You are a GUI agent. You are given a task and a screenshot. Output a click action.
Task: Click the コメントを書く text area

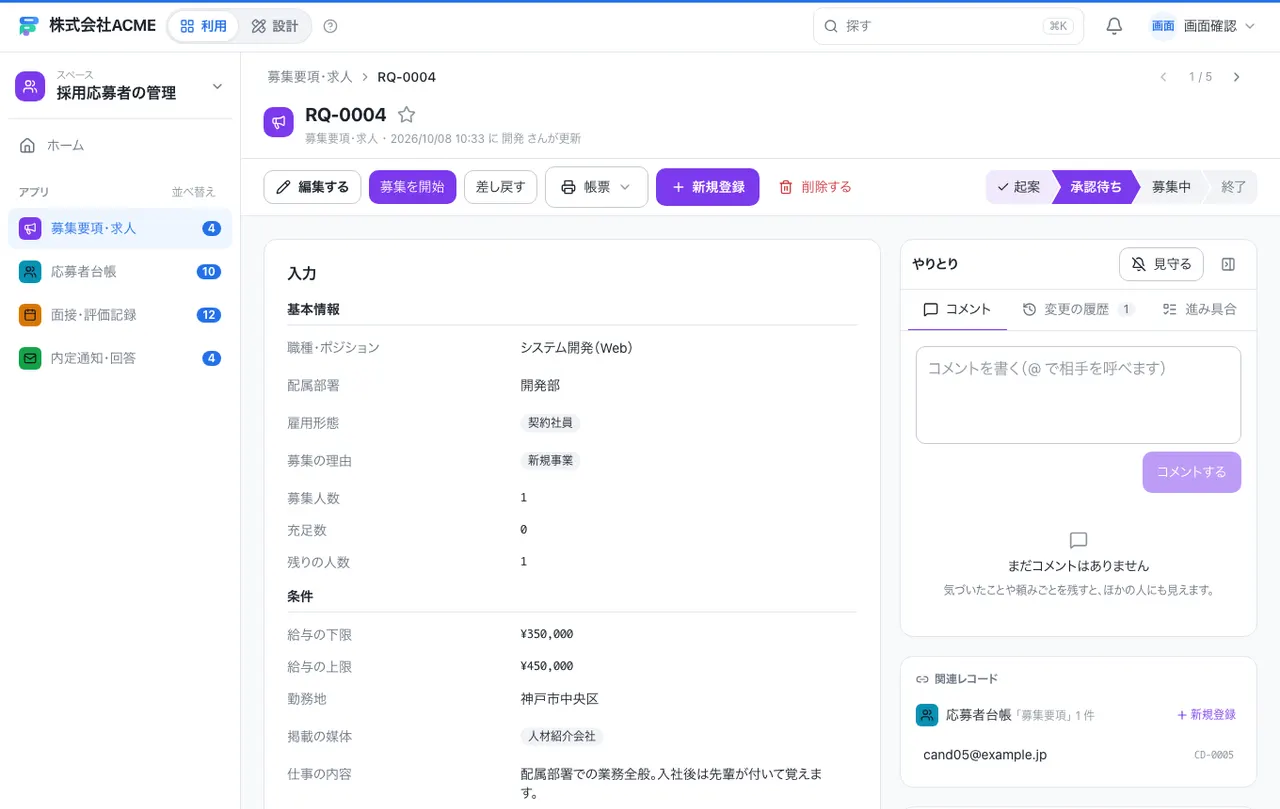click(1078, 395)
